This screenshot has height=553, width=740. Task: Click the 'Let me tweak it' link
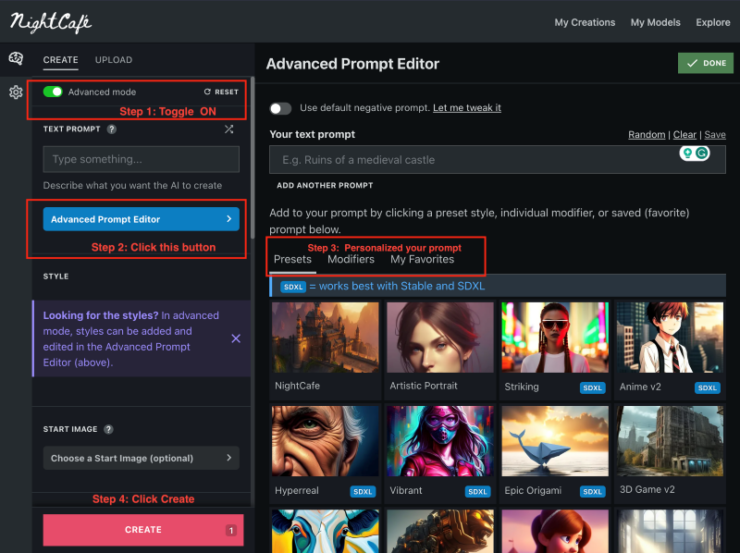click(467, 108)
